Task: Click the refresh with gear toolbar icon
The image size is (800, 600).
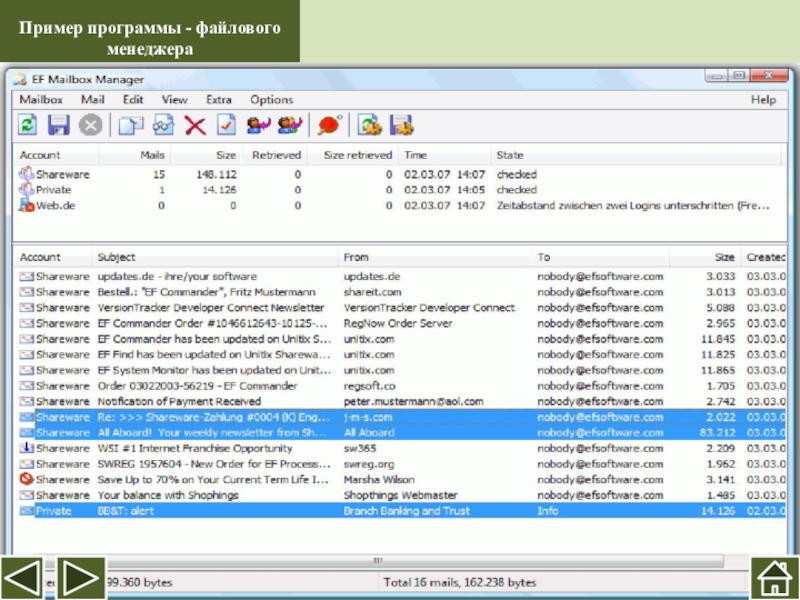Action: 369,125
